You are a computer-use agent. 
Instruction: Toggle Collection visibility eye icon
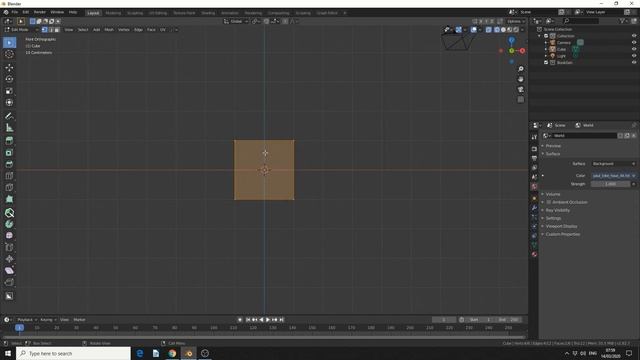[x=634, y=36]
